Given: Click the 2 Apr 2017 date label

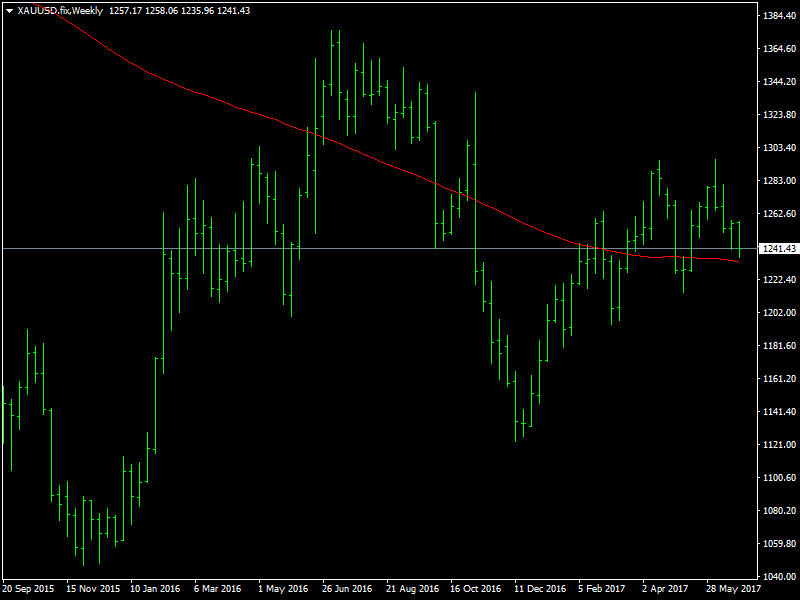Looking at the screenshot, I should click(x=665, y=589).
